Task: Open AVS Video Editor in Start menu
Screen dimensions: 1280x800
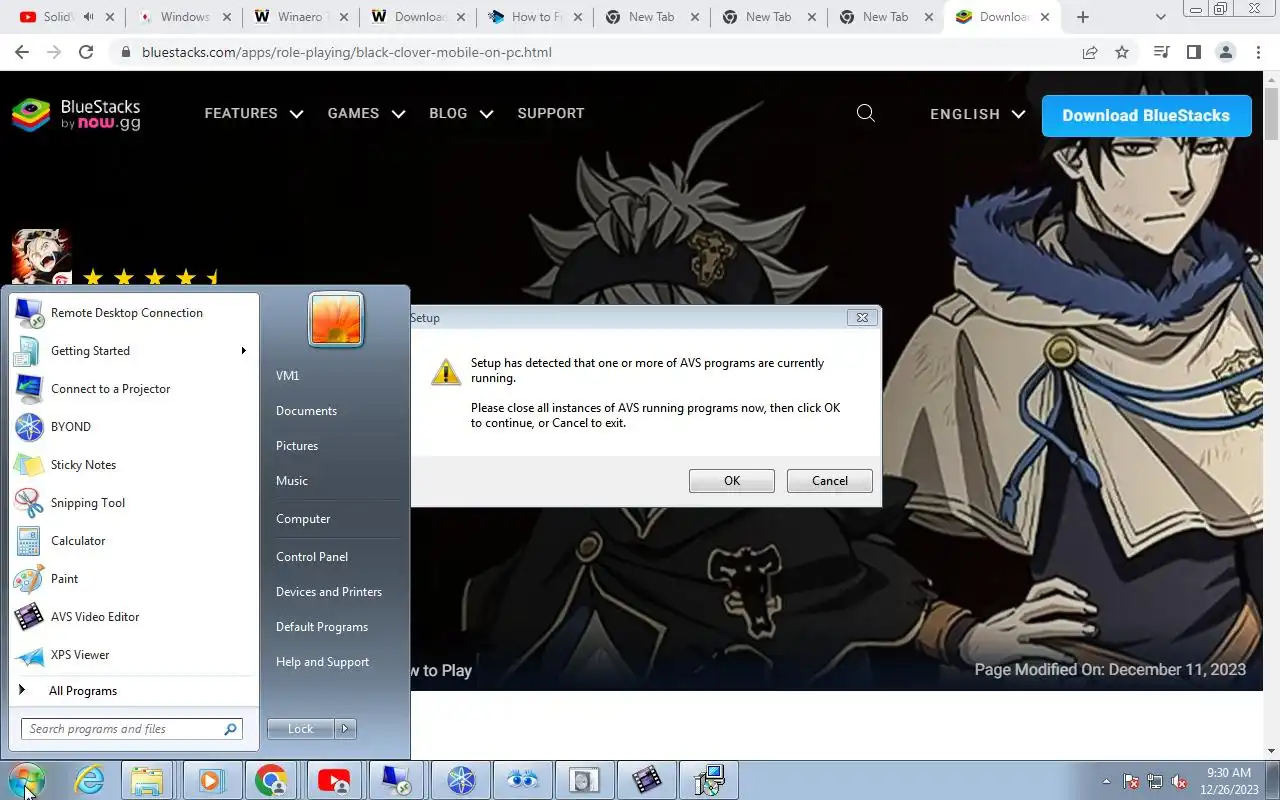Action: coord(134,617)
